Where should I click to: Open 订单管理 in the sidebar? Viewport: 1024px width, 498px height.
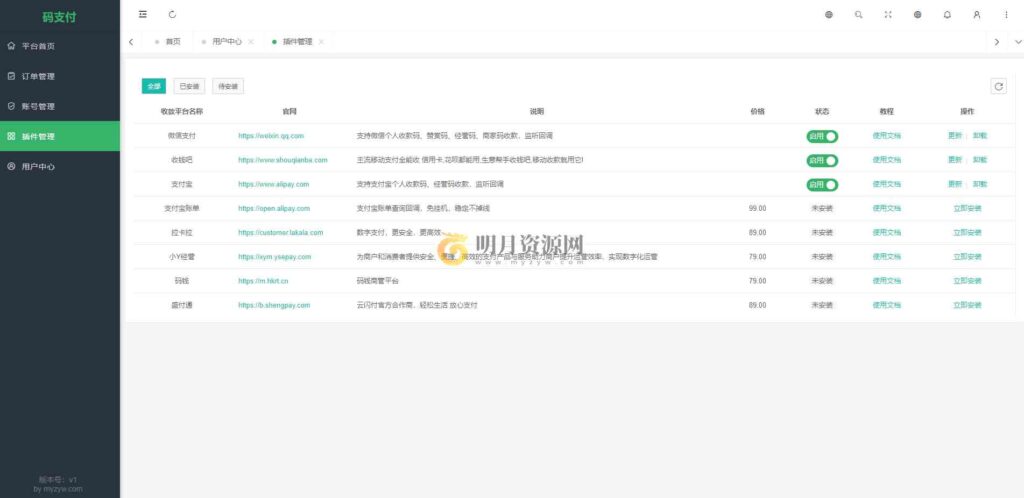coord(59,76)
